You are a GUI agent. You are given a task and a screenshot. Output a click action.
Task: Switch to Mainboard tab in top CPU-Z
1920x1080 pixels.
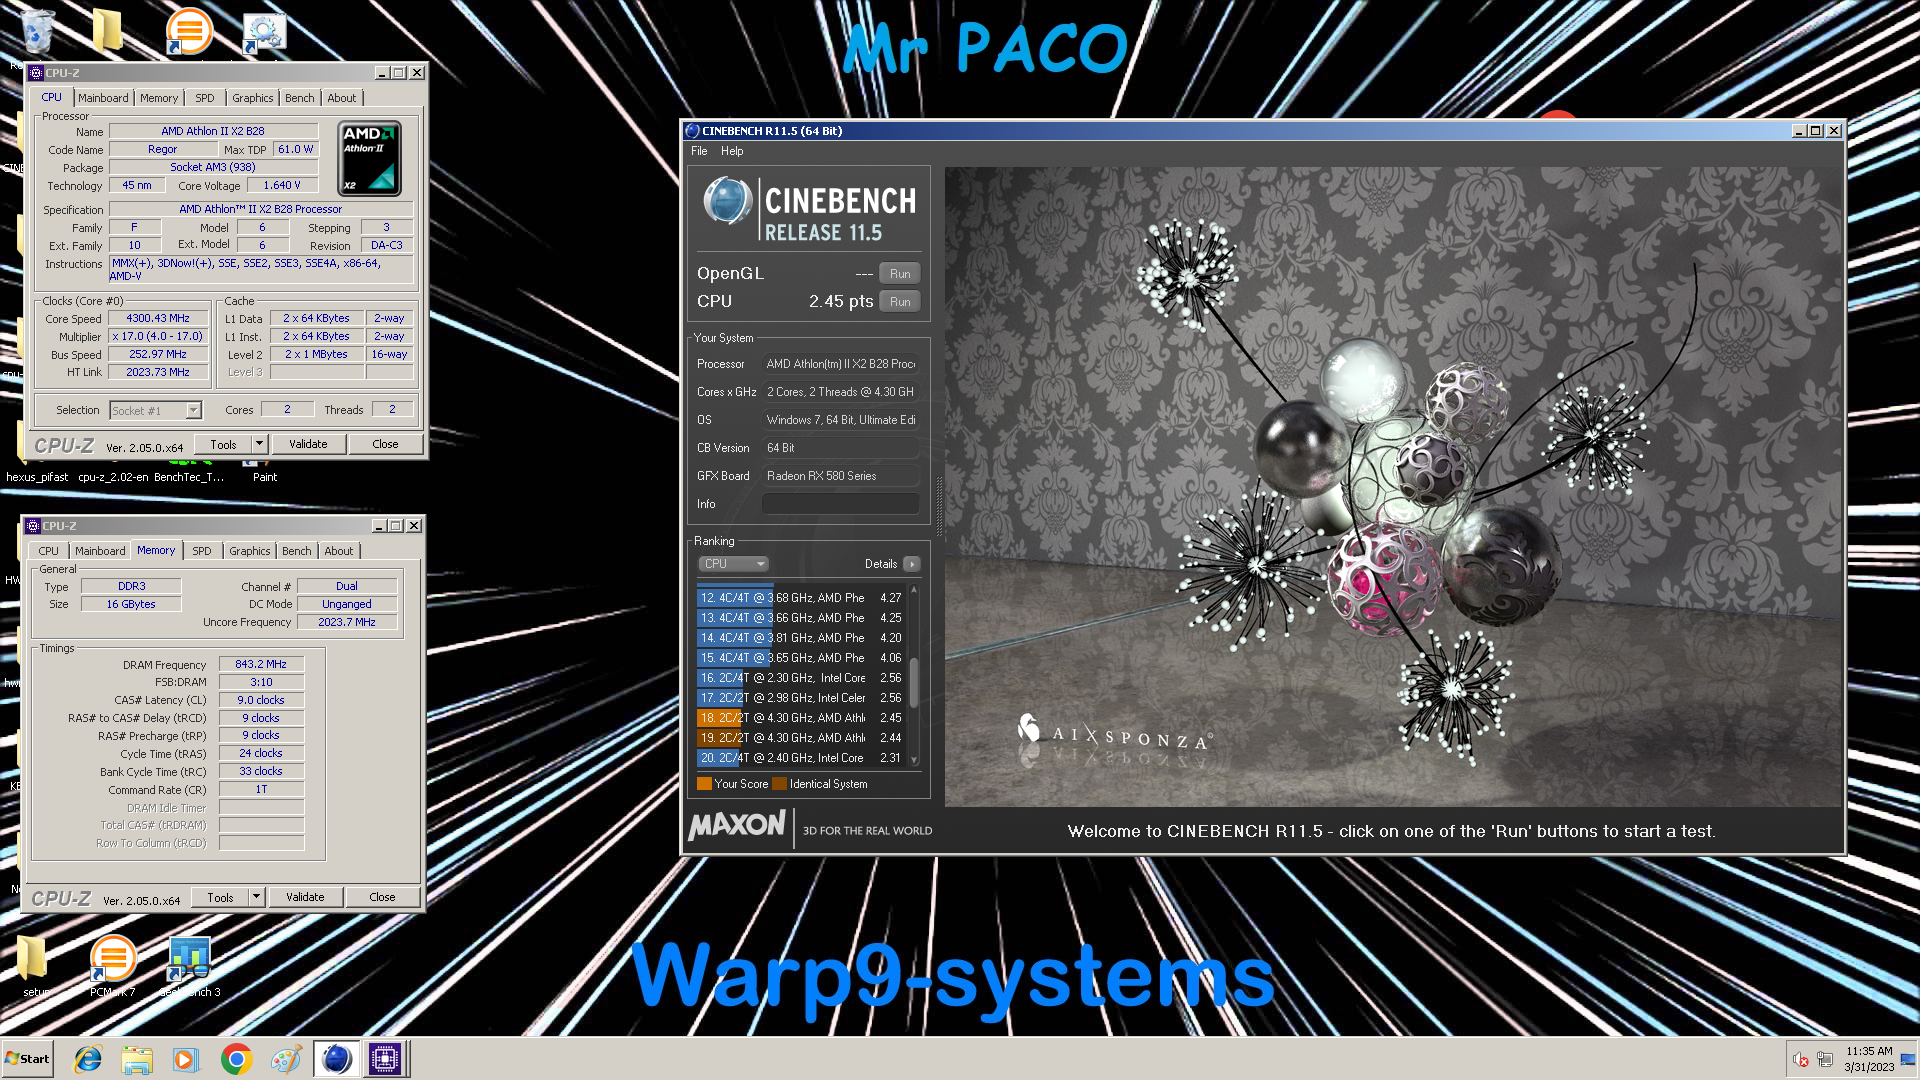coord(103,98)
